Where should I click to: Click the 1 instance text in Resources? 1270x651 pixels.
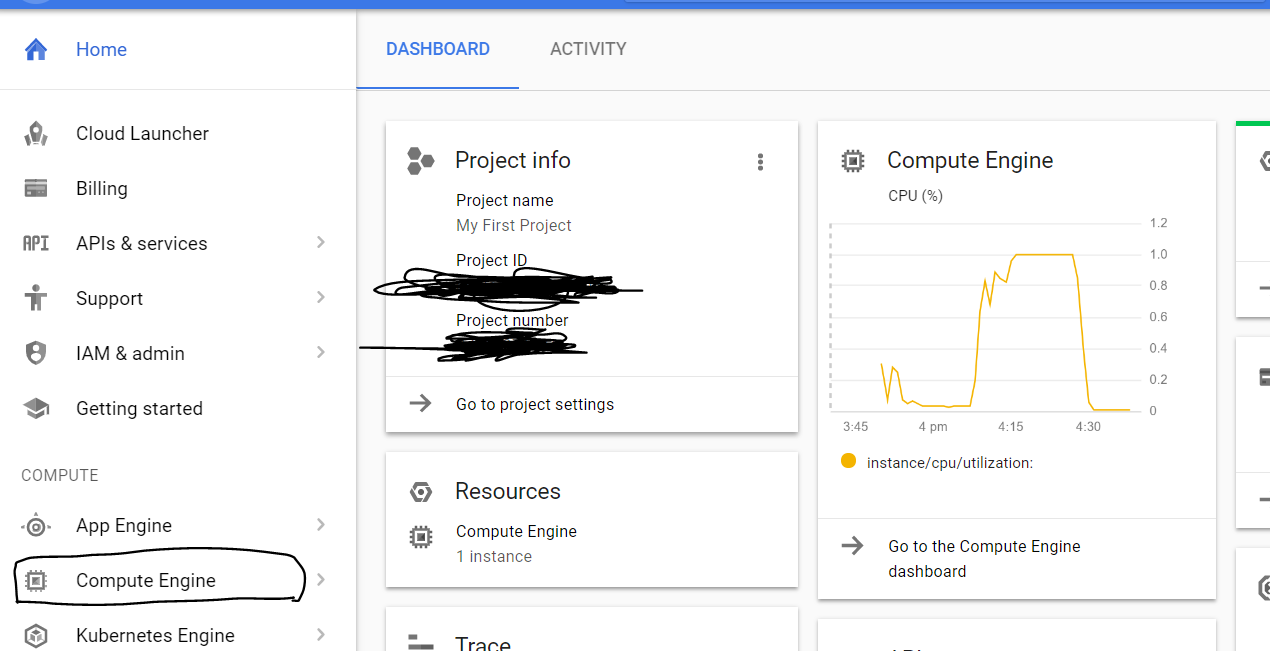(494, 556)
